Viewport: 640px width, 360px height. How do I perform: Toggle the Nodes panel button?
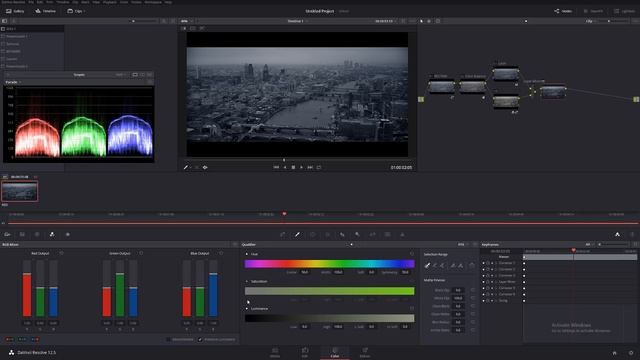coord(563,11)
